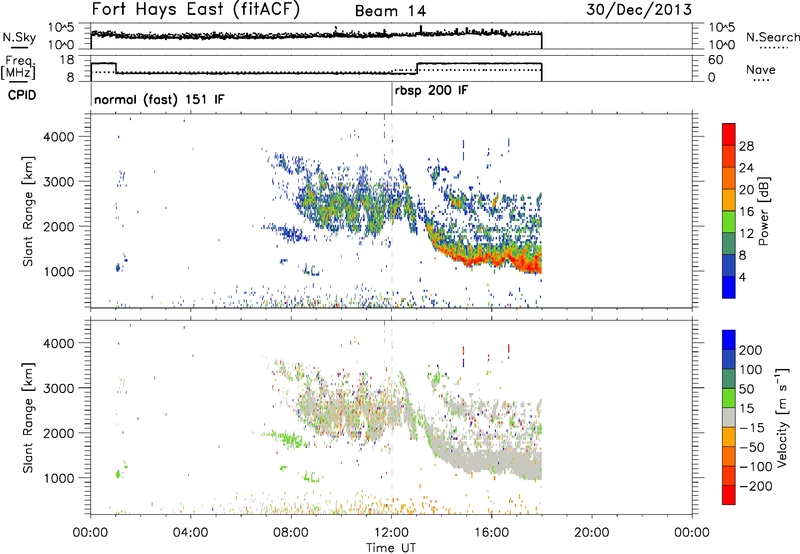The image size is (800, 554).
Task: Click the 'rbsp 200 IF' text
Action: pyautogui.click(x=431, y=91)
